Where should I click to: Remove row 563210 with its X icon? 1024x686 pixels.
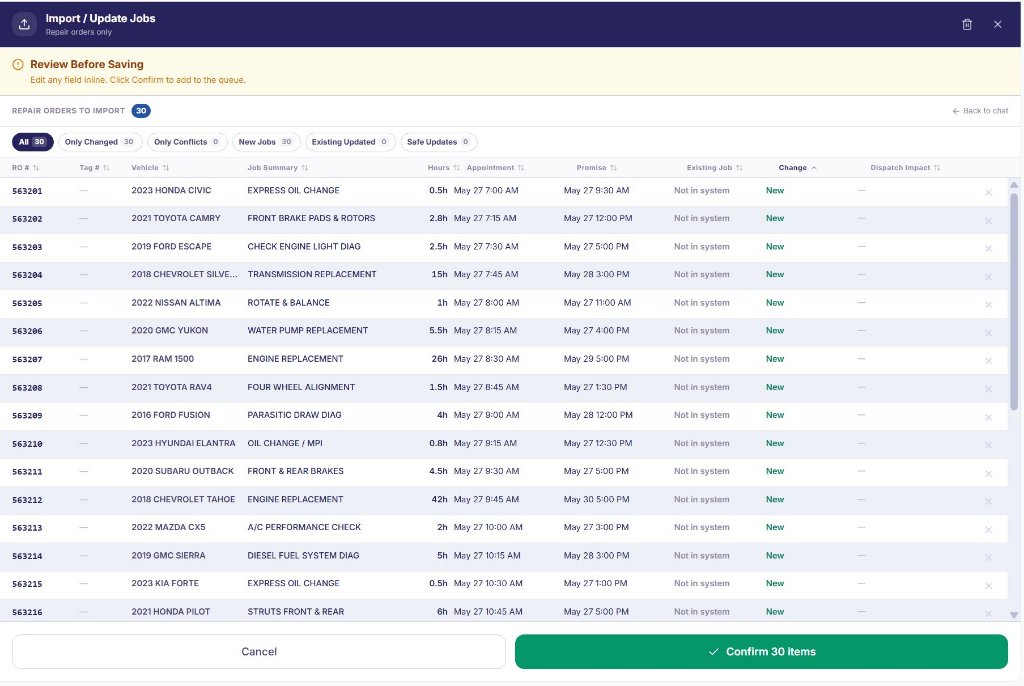pos(988,445)
